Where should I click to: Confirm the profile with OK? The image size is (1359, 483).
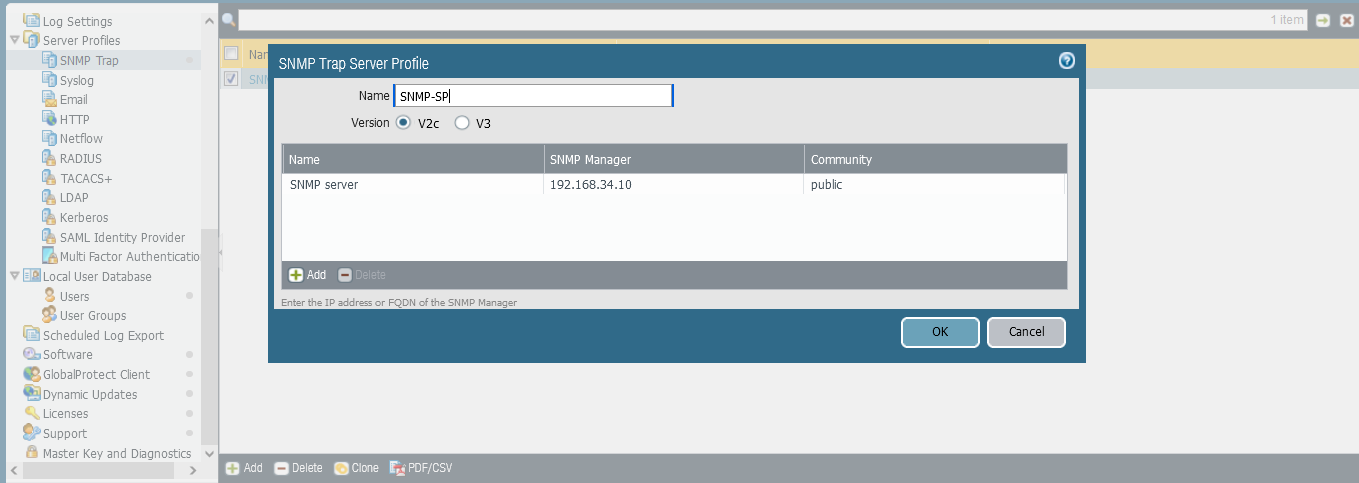click(x=940, y=332)
